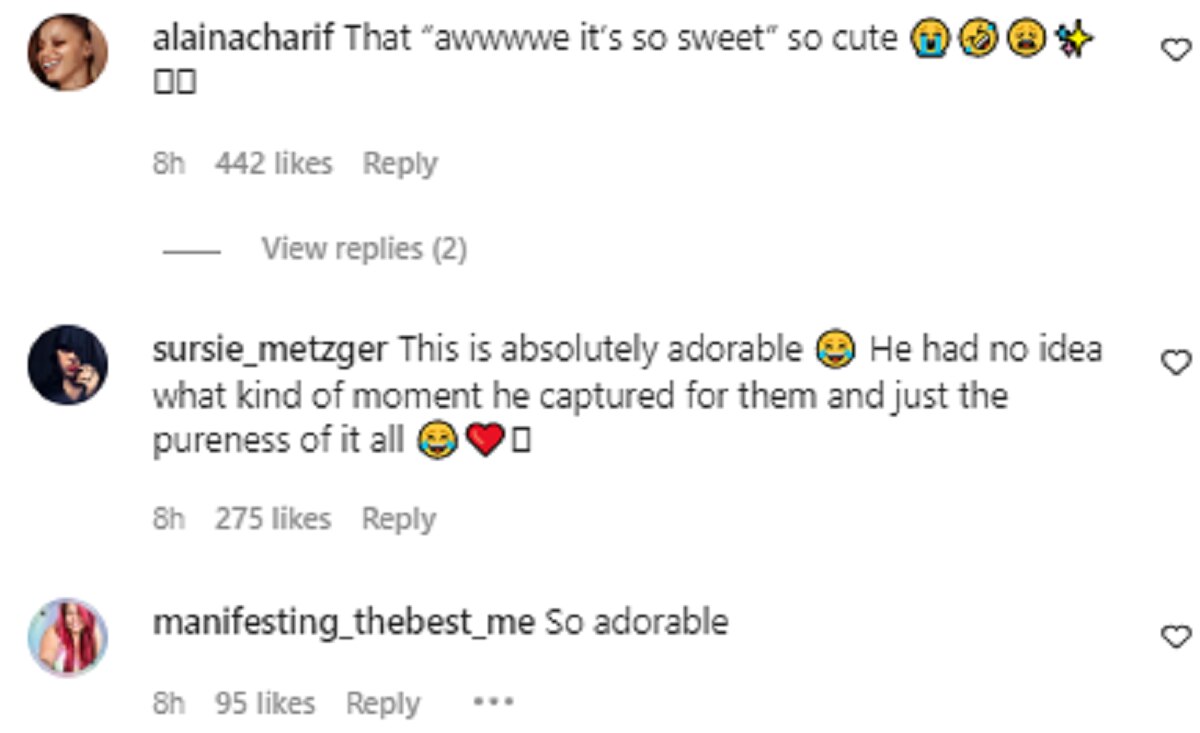
Task: Reply to sursie_metzger's comment
Action: click(x=399, y=518)
